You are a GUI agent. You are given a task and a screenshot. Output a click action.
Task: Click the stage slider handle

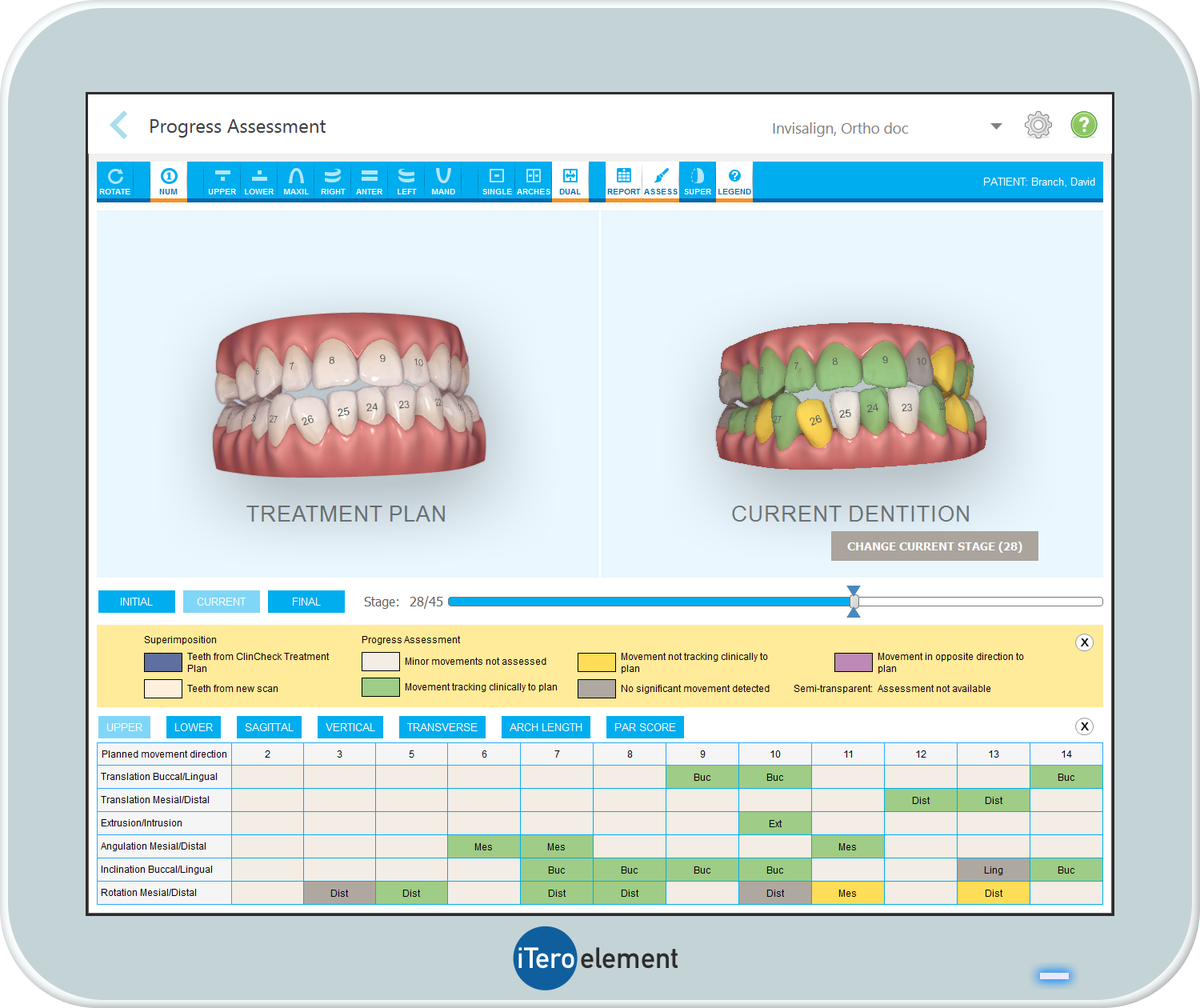(854, 602)
